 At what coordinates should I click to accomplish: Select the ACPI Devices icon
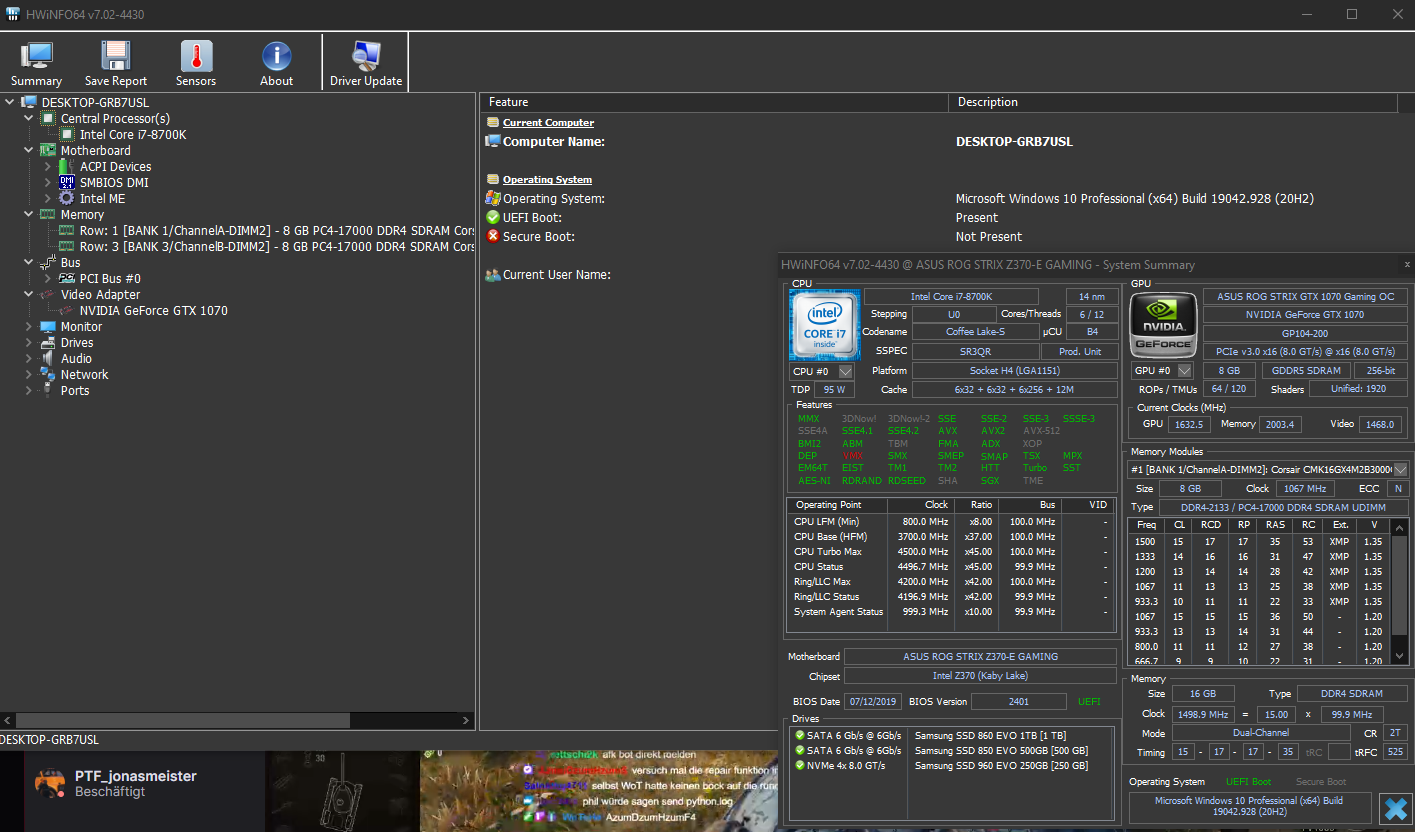(x=67, y=167)
